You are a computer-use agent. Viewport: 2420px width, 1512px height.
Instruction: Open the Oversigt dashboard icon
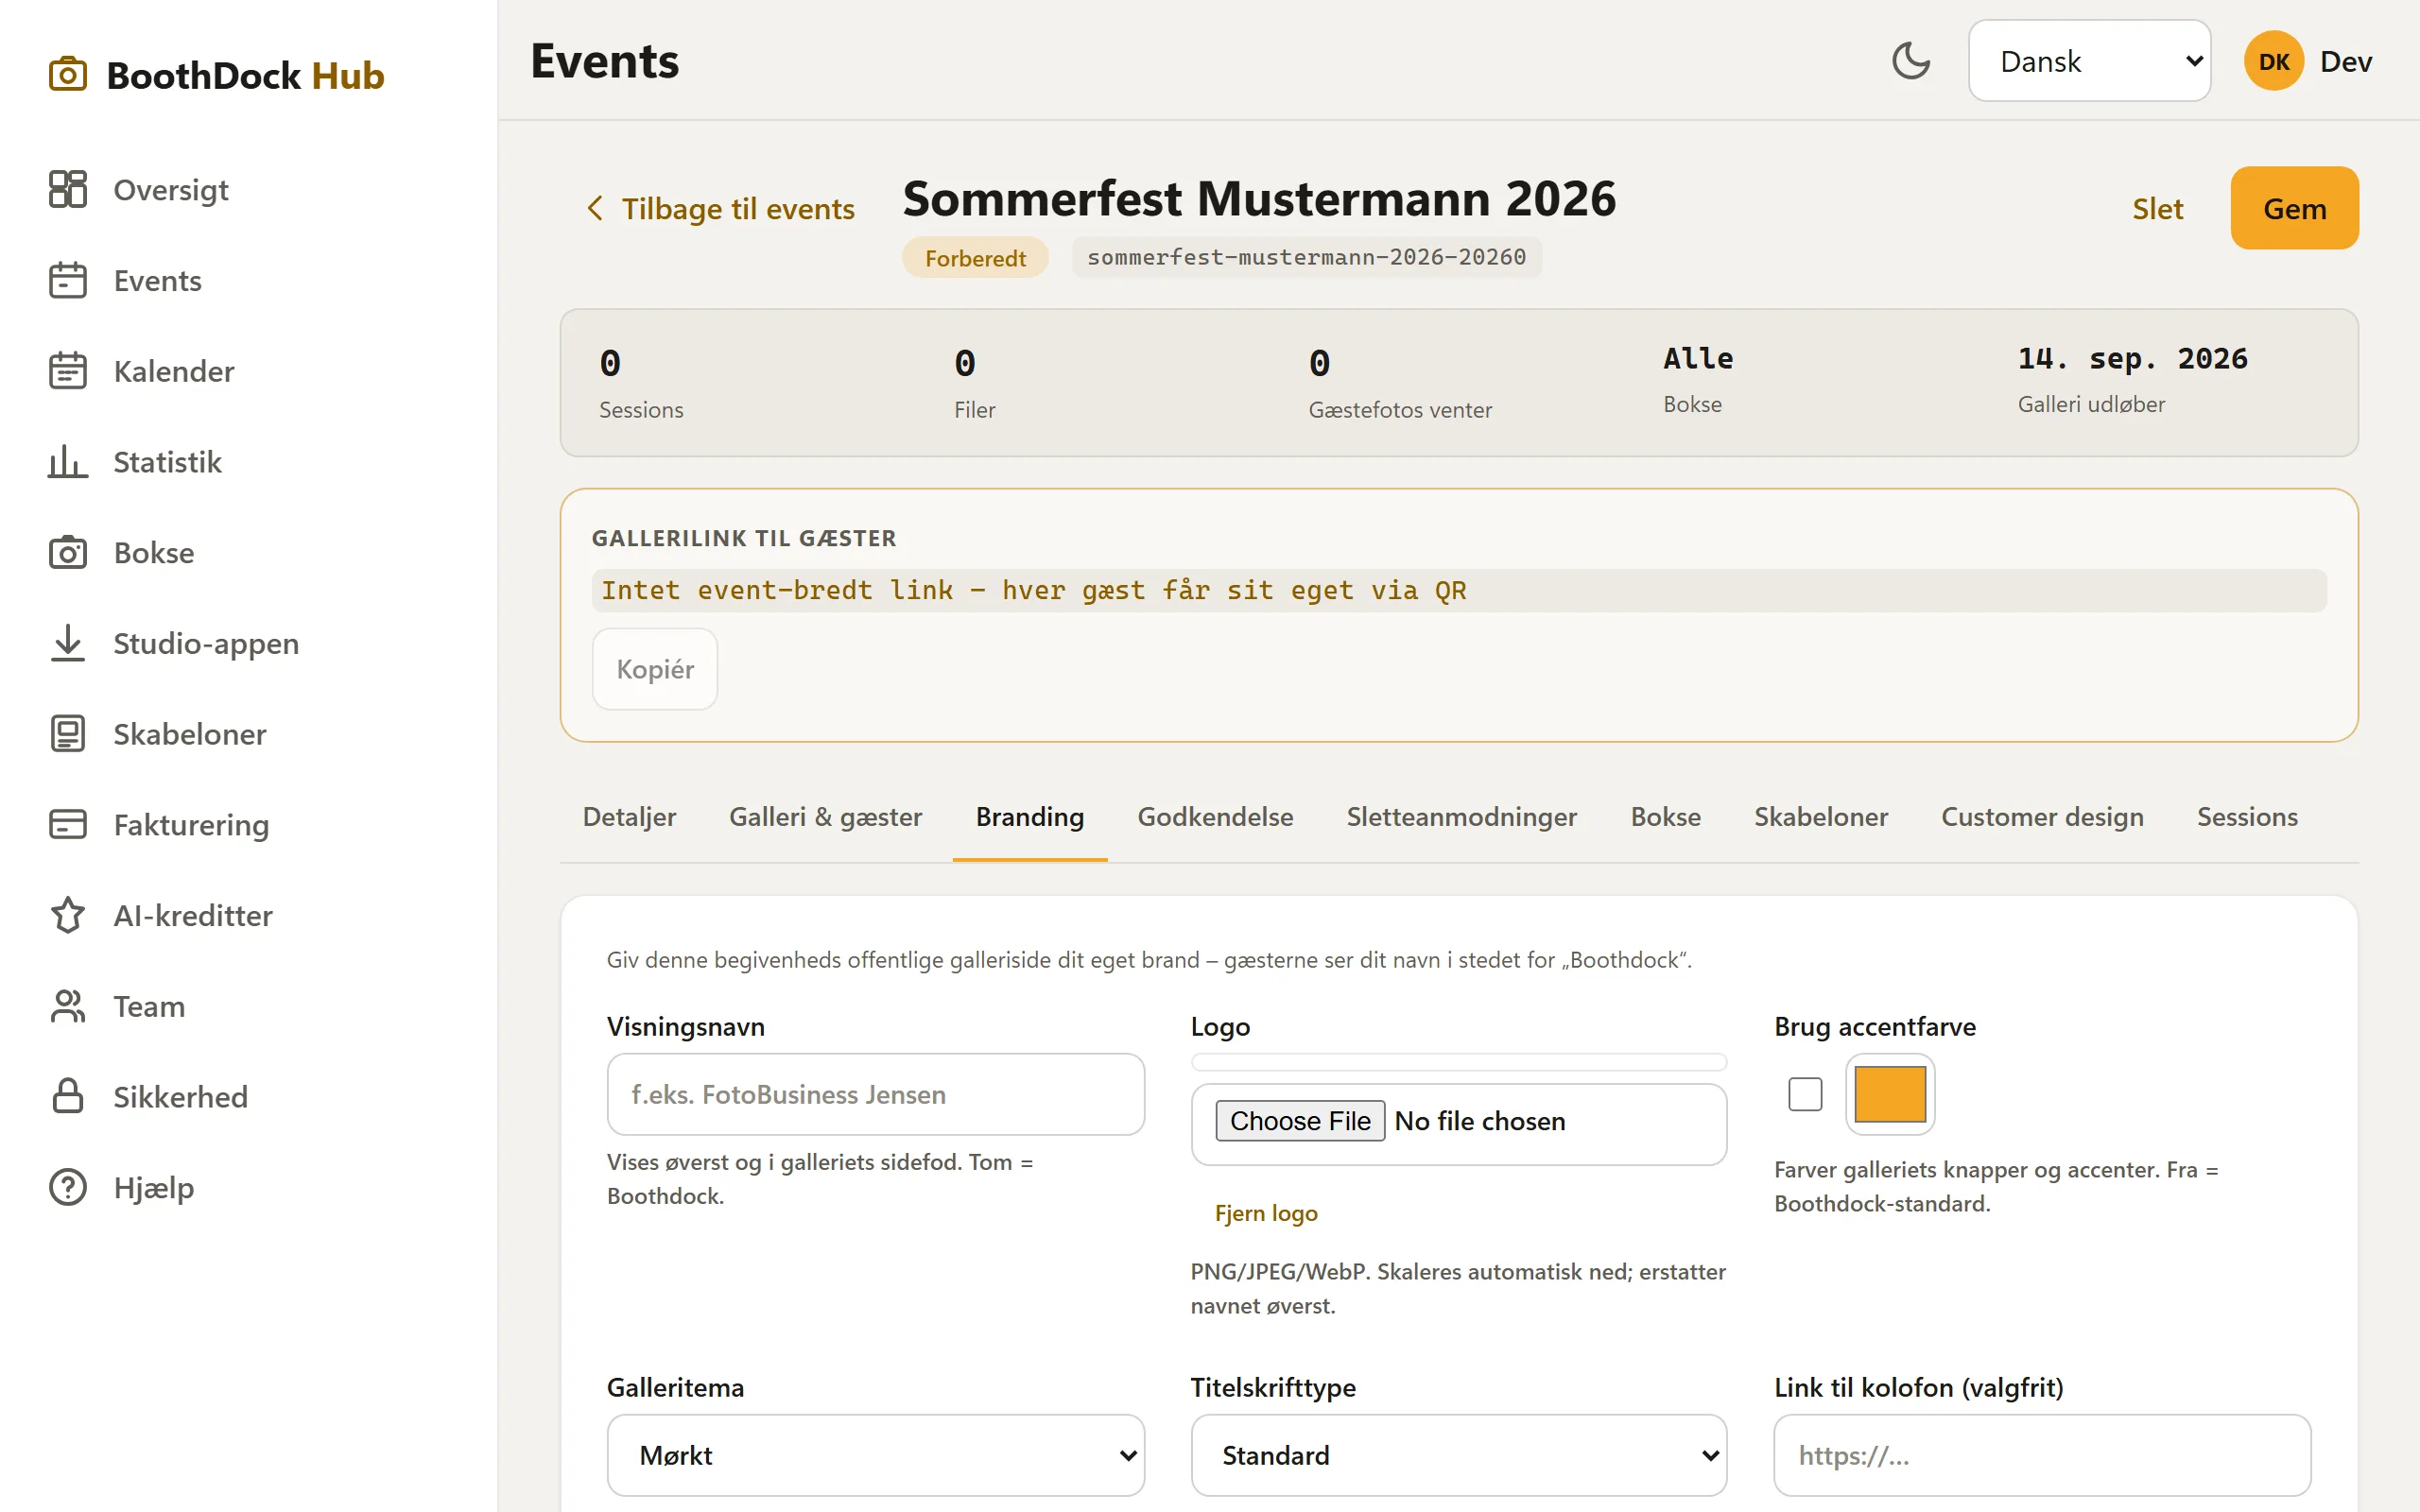(68, 189)
